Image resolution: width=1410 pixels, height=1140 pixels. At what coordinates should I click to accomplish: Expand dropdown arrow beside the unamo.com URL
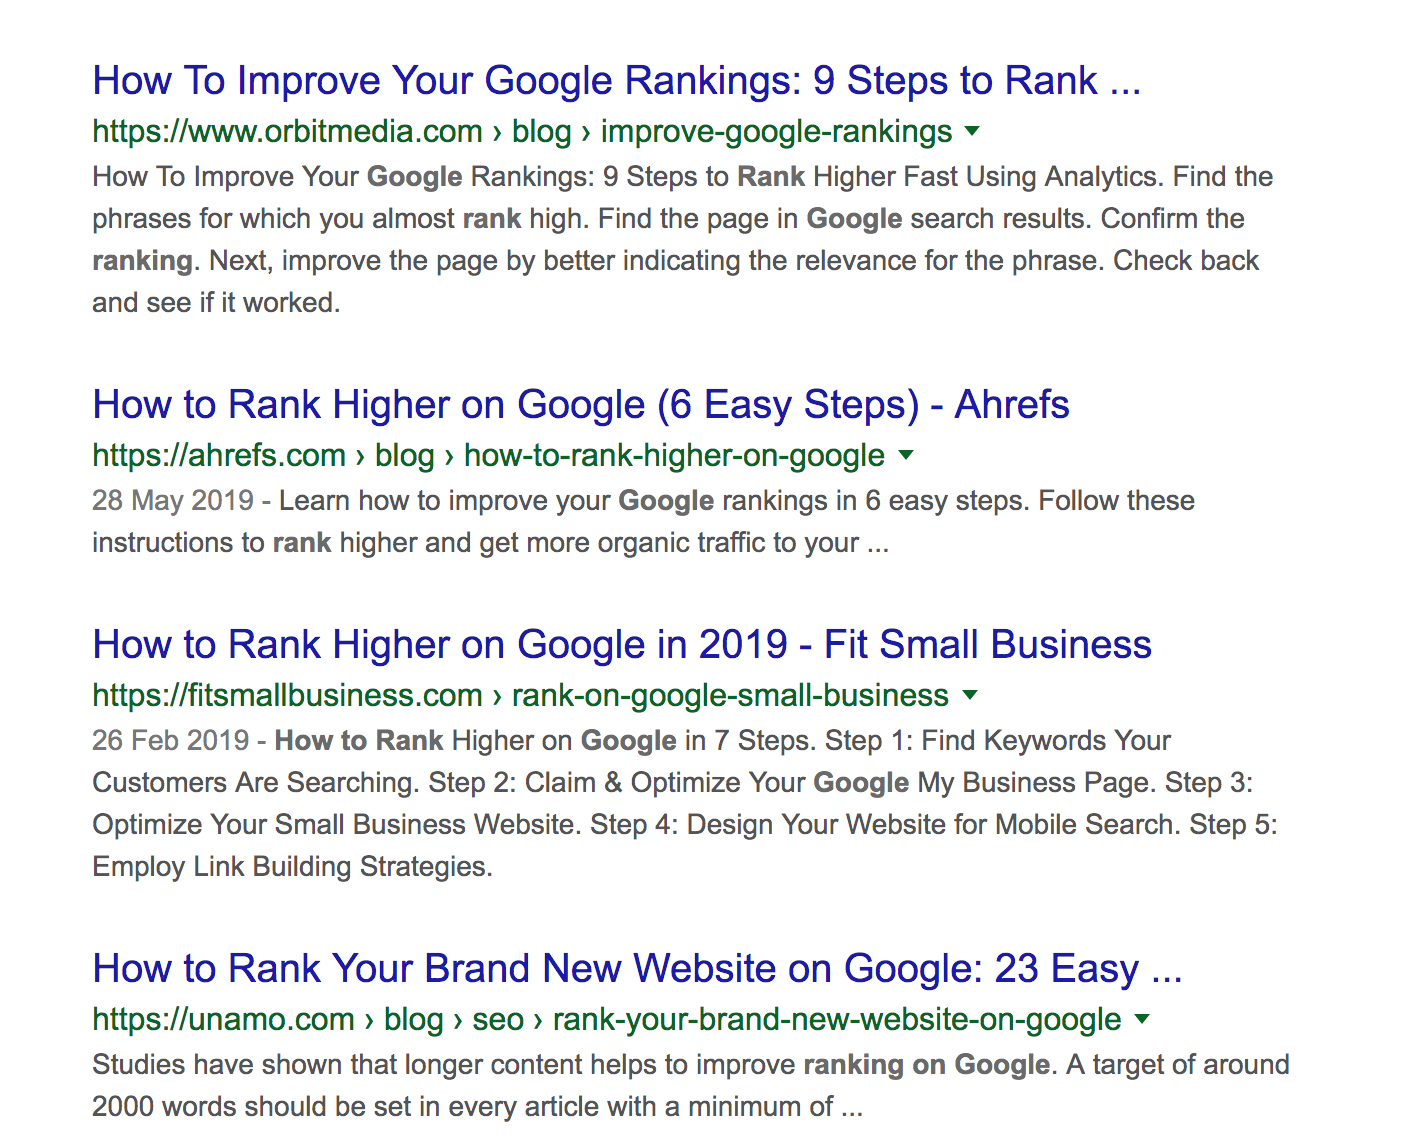click(x=1142, y=1019)
